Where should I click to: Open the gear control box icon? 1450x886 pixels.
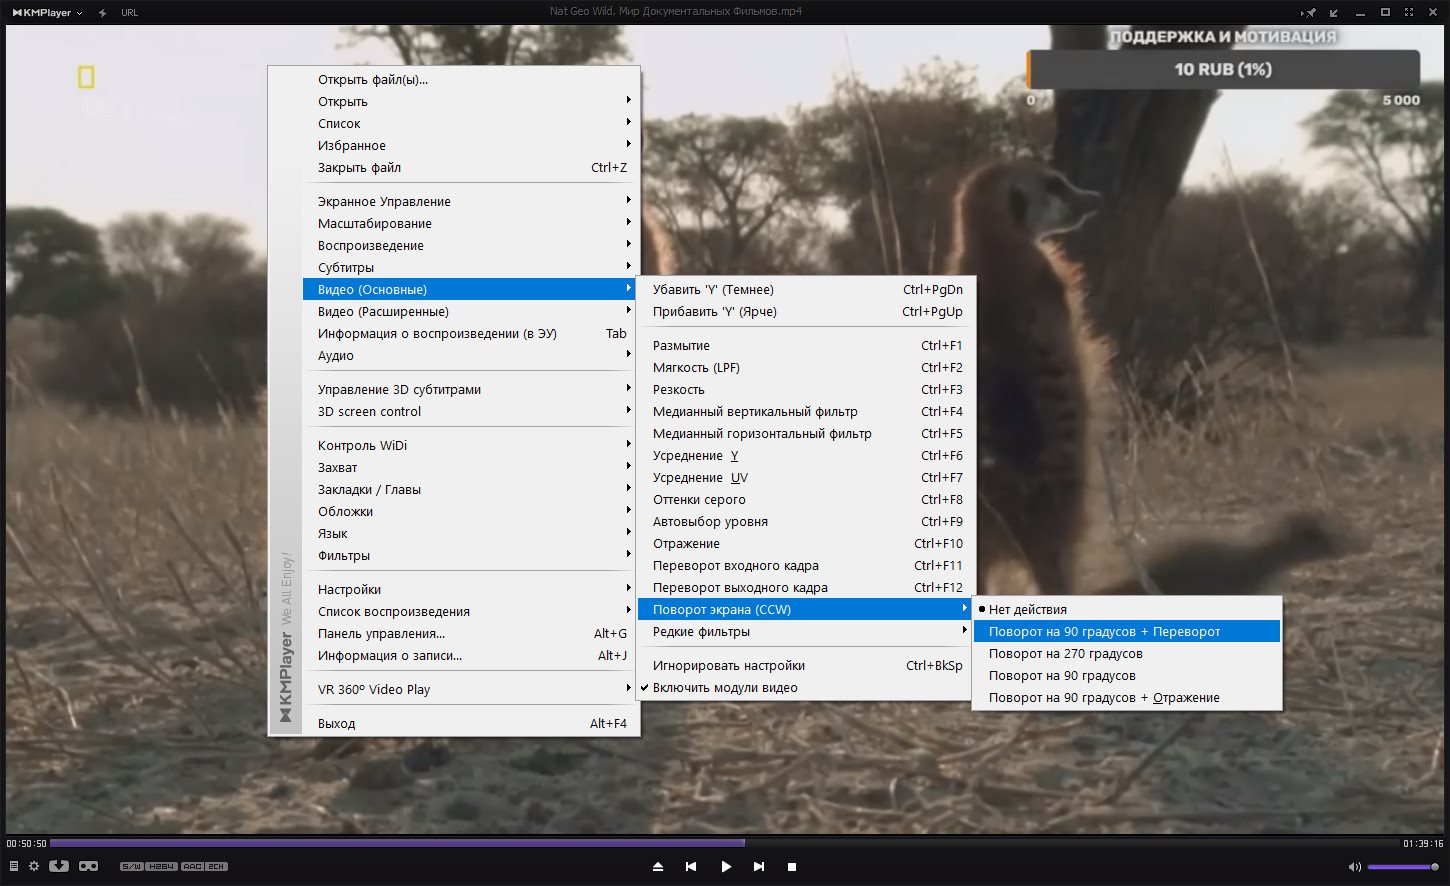coord(34,866)
